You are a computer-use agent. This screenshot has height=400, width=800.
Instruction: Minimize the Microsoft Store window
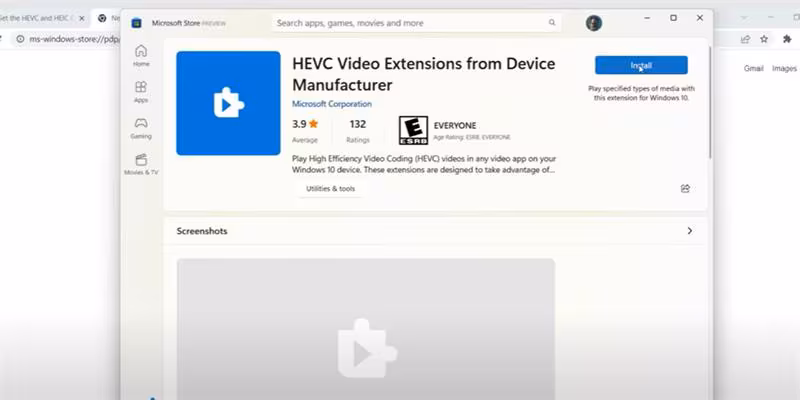(647, 18)
